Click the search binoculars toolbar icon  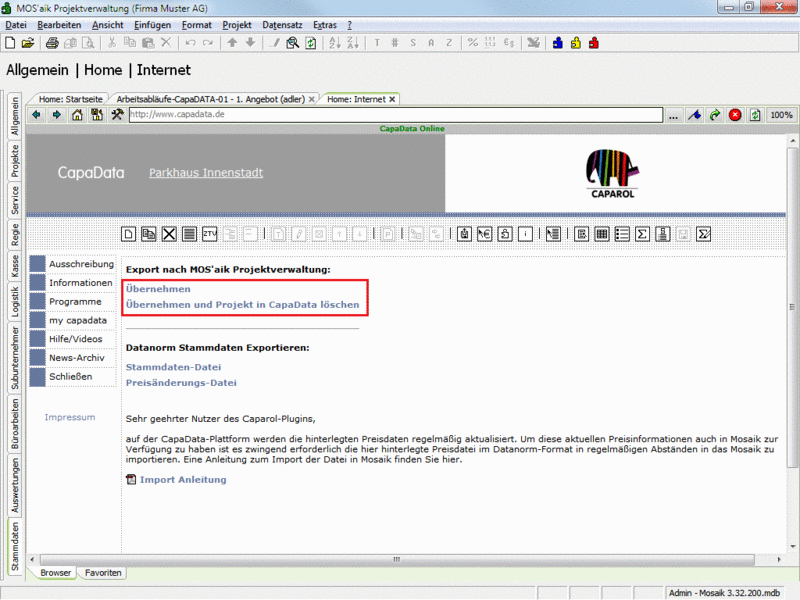click(x=292, y=43)
